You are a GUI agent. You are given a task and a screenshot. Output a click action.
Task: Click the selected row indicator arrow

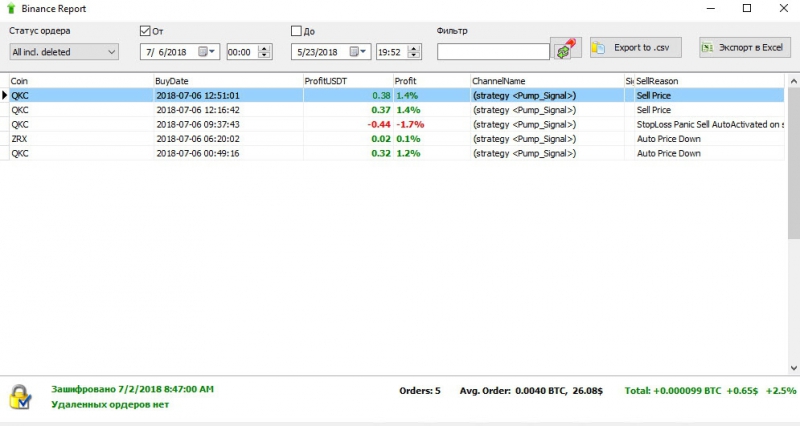coord(5,95)
